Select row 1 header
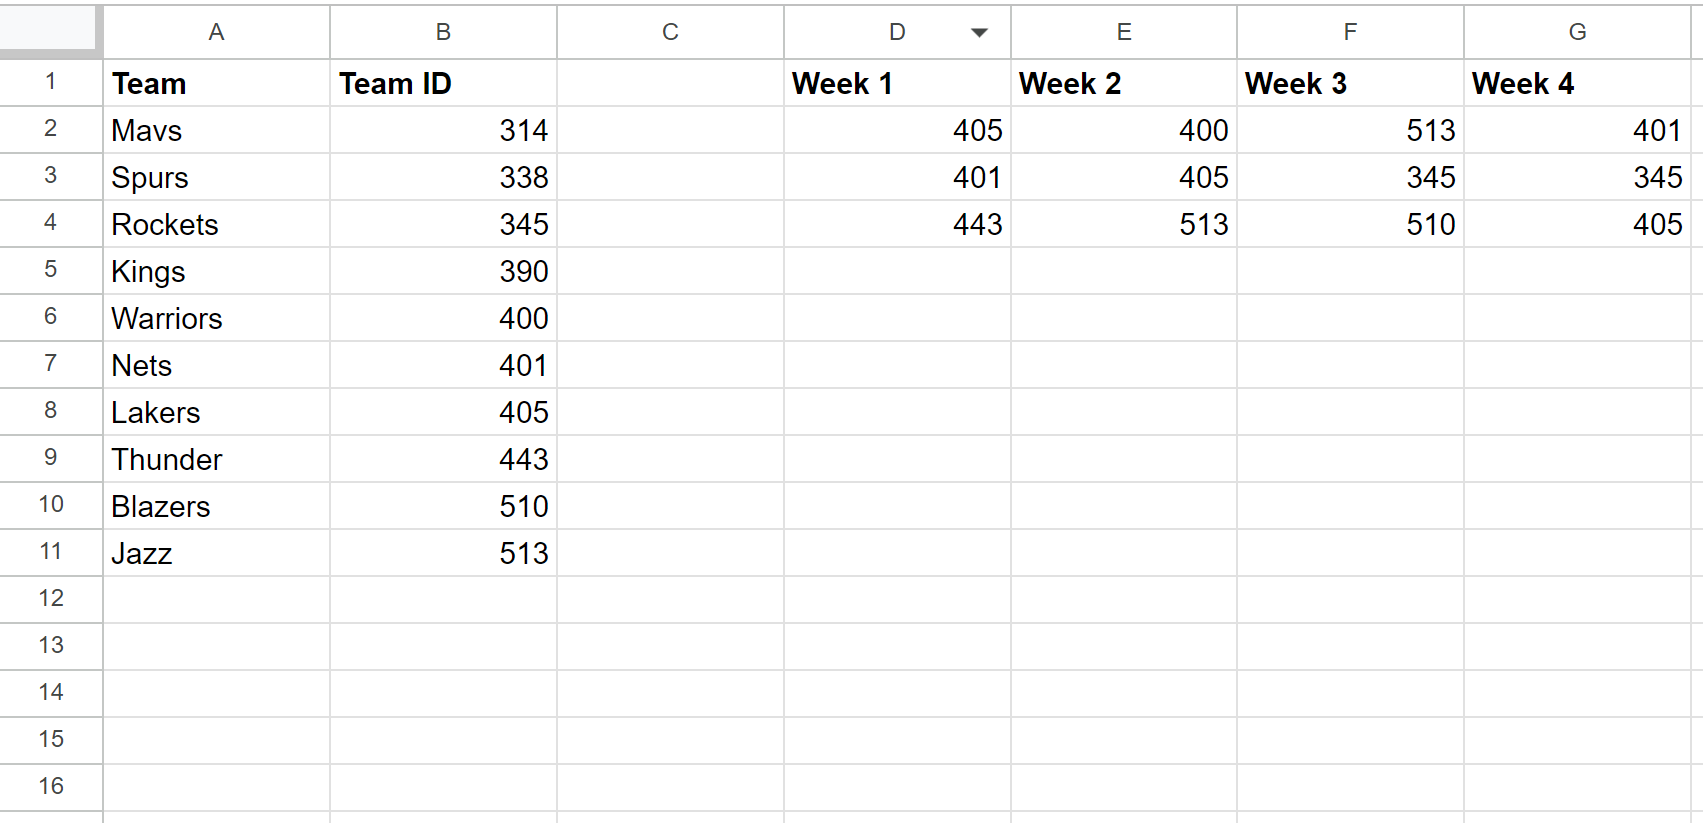Viewport: 1703px width, 823px height. (x=51, y=82)
